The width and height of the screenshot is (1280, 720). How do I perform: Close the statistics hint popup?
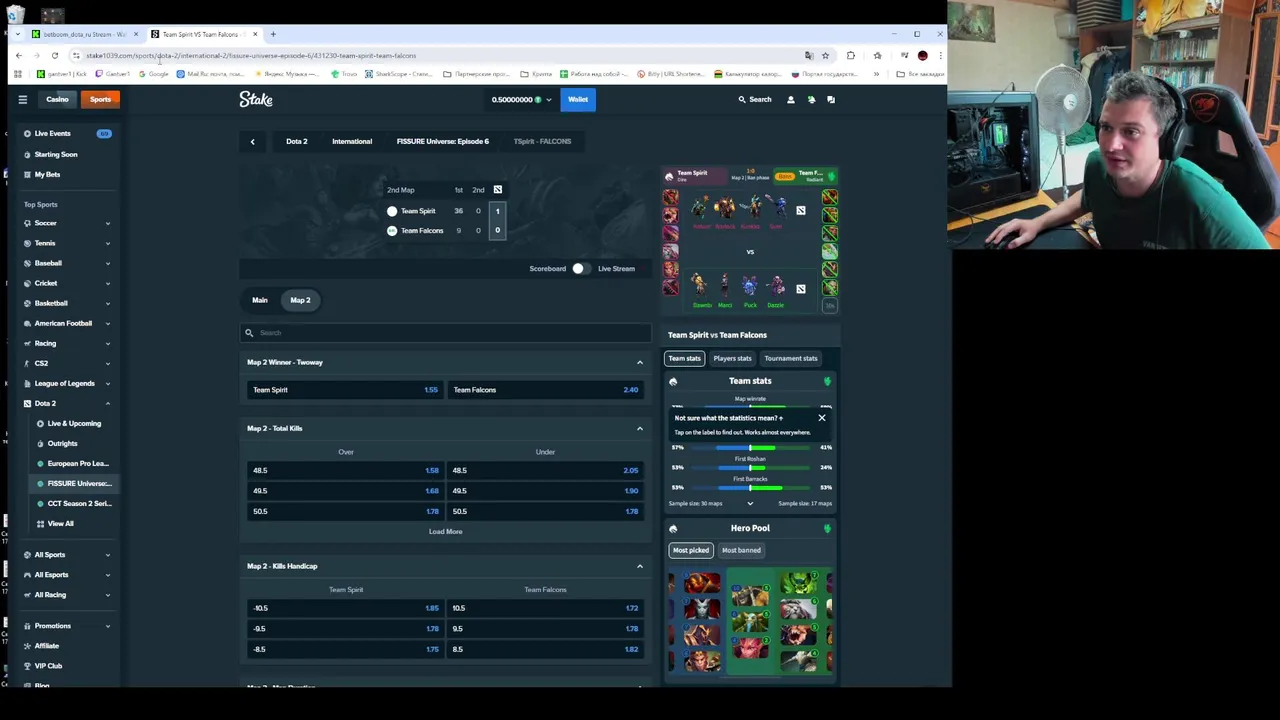click(822, 418)
